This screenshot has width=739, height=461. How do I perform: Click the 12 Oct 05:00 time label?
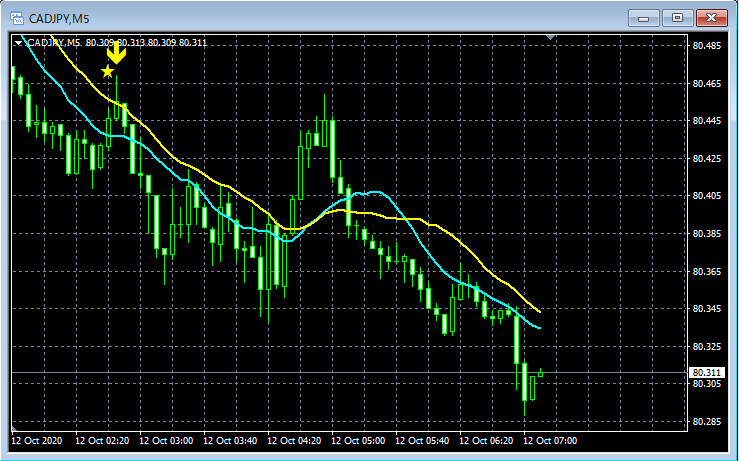pos(358,441)
